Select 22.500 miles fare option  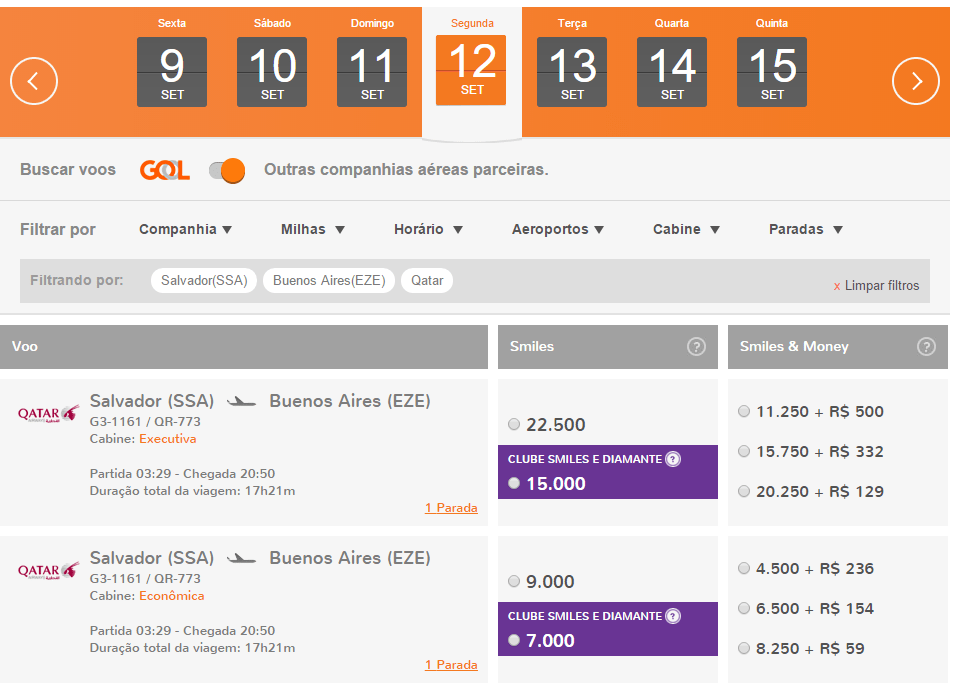tap(514, 424)
